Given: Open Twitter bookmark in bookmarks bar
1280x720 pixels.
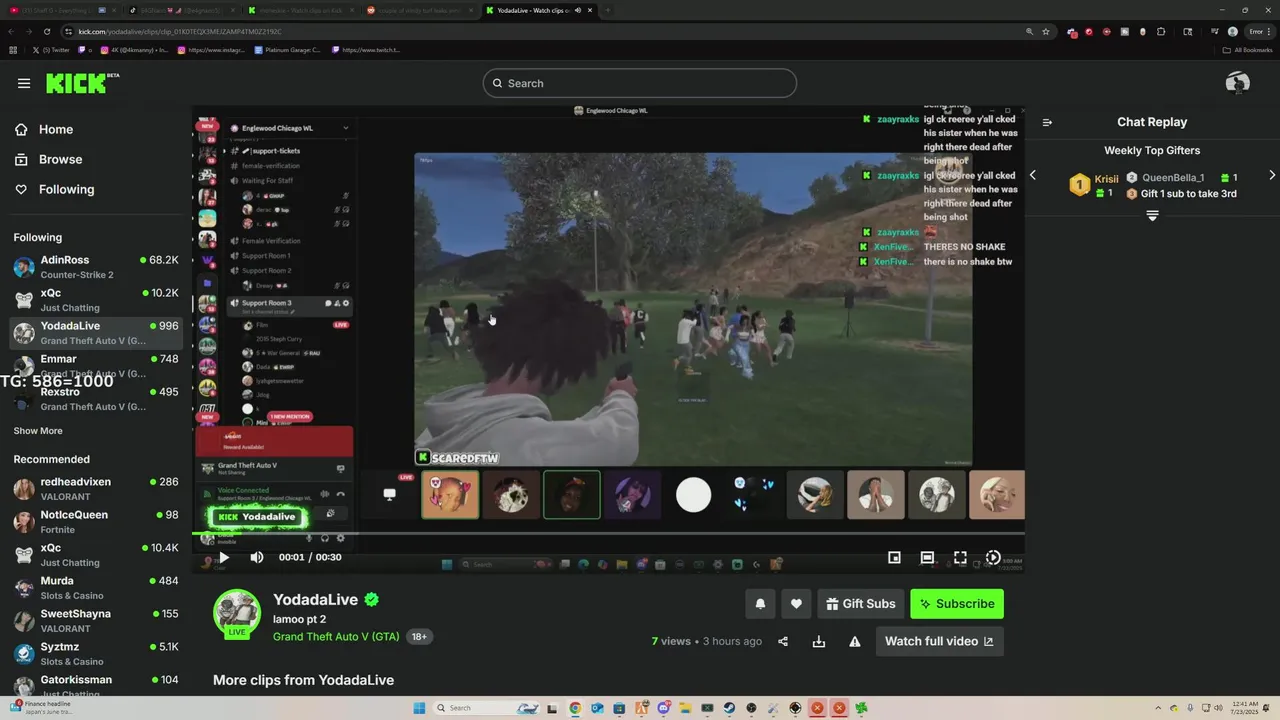Looking at the screenshot, I should tap(52, 50).
